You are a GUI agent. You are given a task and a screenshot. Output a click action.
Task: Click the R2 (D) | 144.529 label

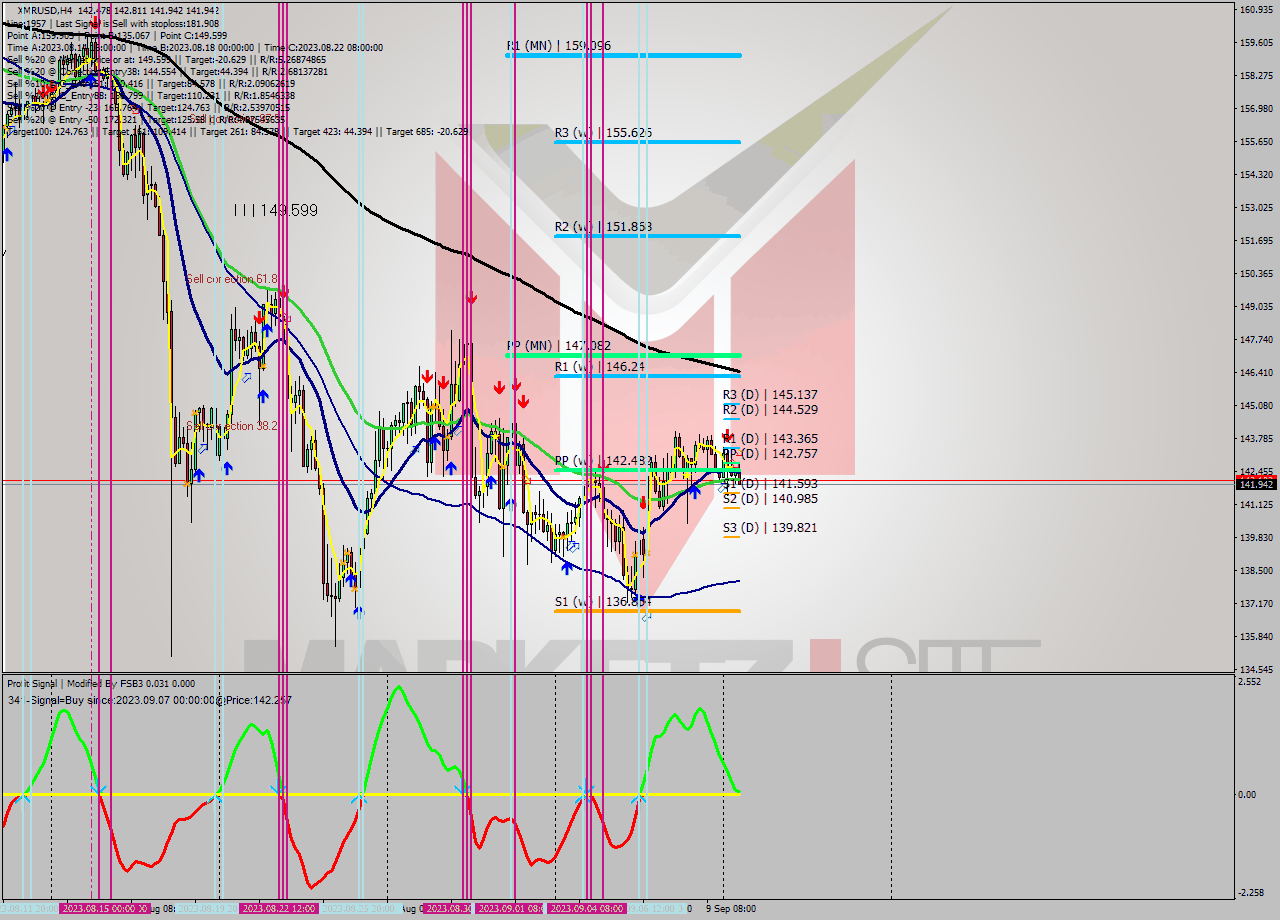(770, 409)
